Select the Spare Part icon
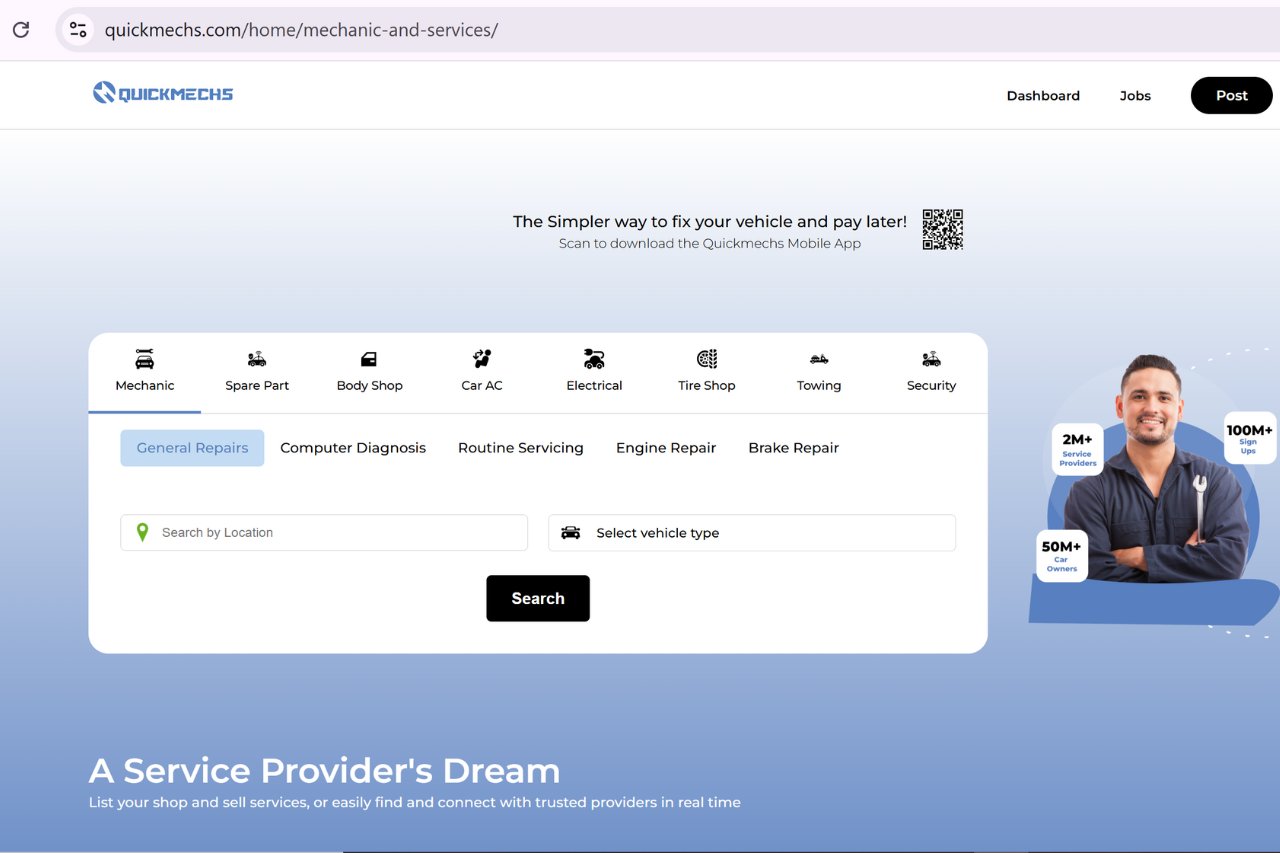Viewport: 1280px width, 853px height. 257,359
